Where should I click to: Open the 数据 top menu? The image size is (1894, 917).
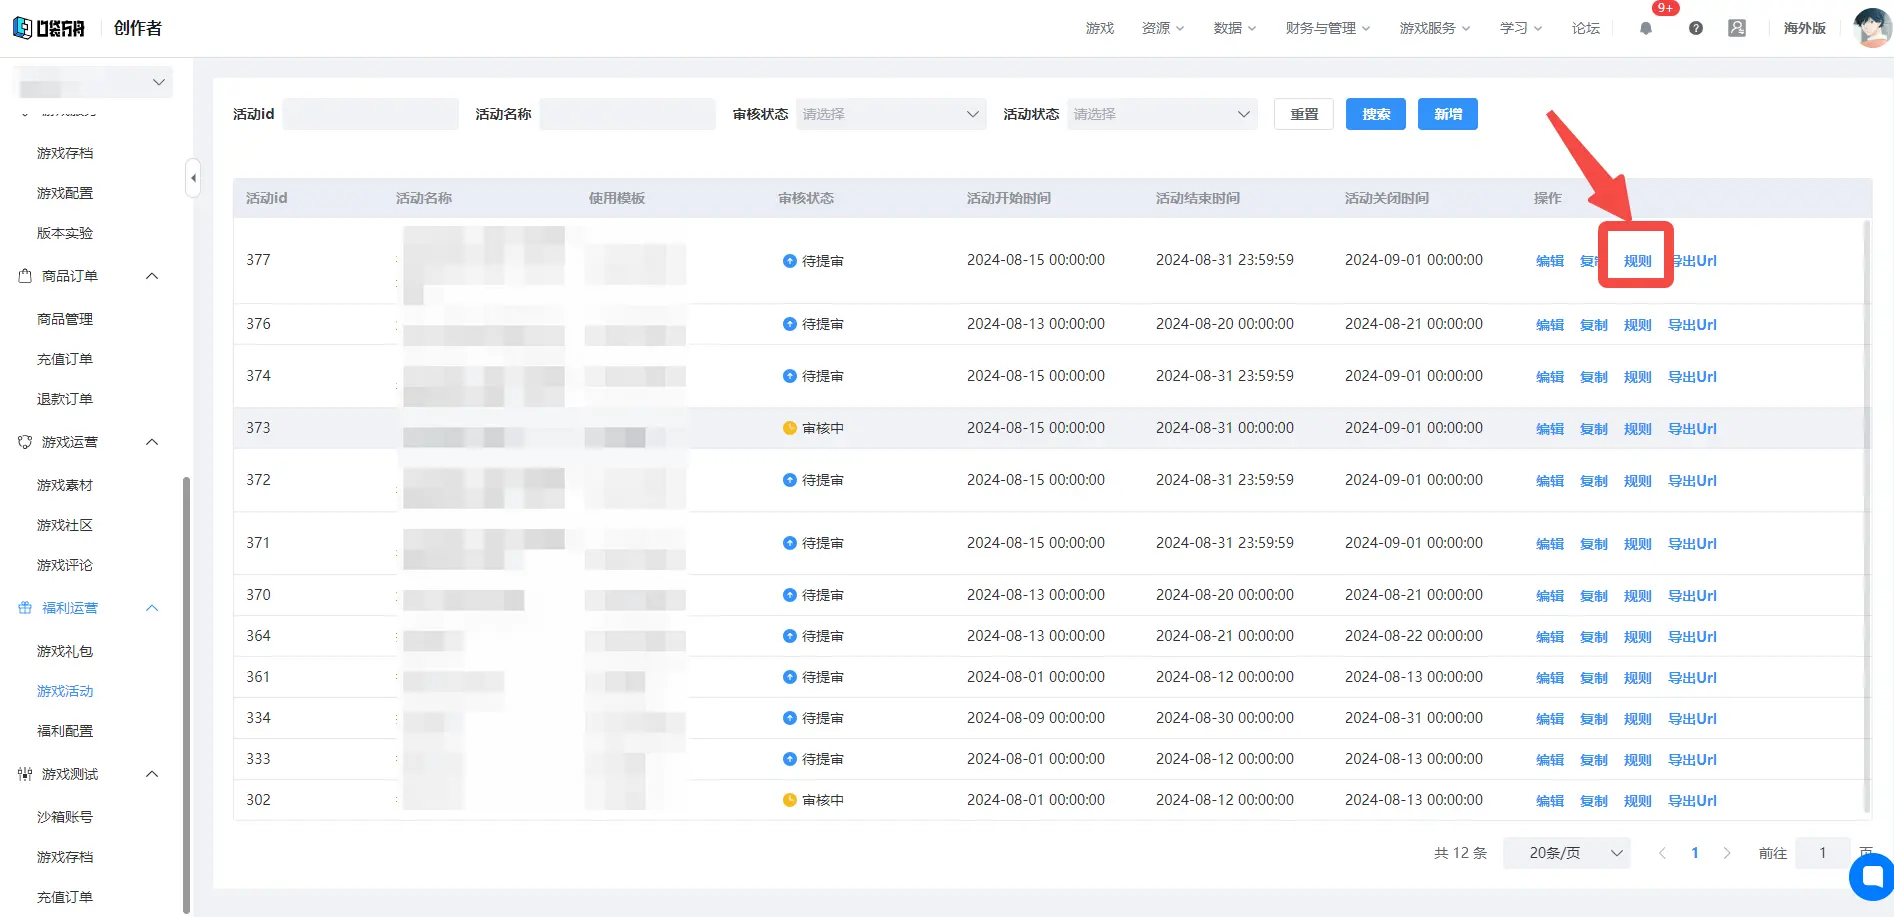pyautogui.click(x=1235, y=28)
